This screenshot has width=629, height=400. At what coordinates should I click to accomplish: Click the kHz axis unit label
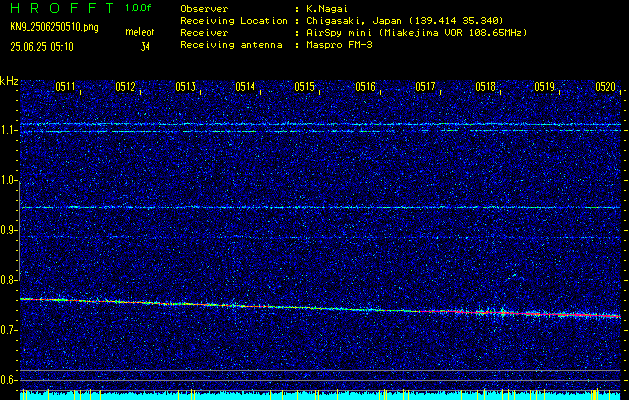(x=9, y=81)
